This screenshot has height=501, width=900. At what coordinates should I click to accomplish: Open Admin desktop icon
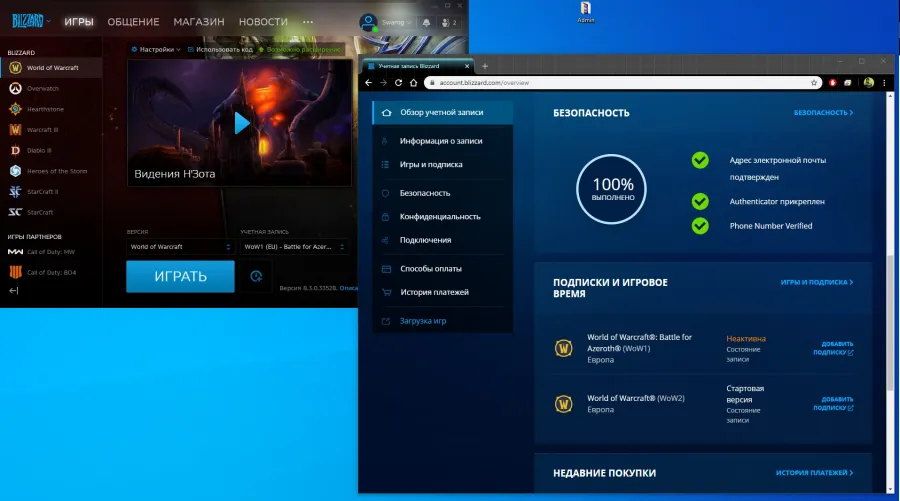pyautogui.click(x=585, y=12)
